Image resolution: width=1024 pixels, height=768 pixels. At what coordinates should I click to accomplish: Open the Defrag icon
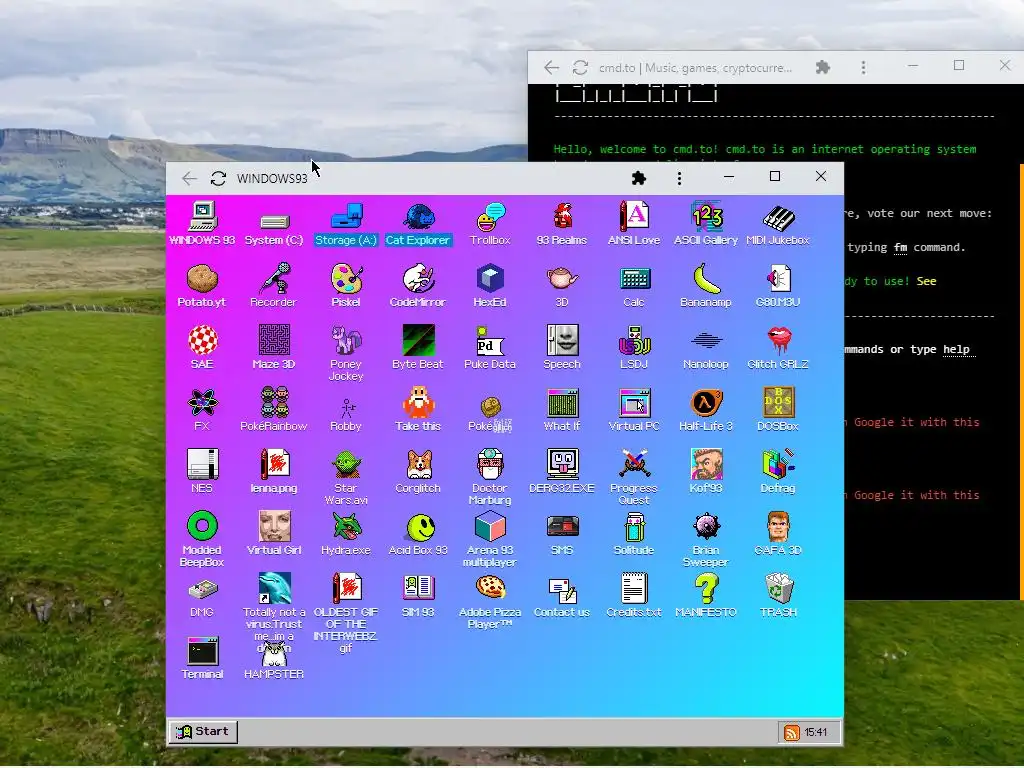tap(778, 465)
